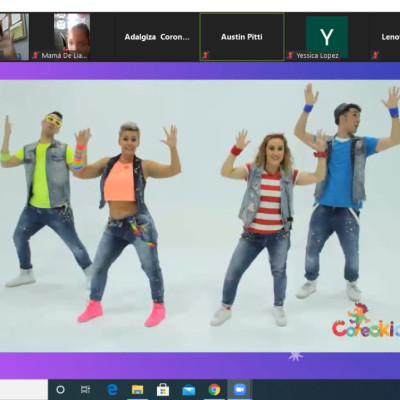Open Task View in the taskbar
This screenshot has height=400, width=400.
[x=85, y=389]
